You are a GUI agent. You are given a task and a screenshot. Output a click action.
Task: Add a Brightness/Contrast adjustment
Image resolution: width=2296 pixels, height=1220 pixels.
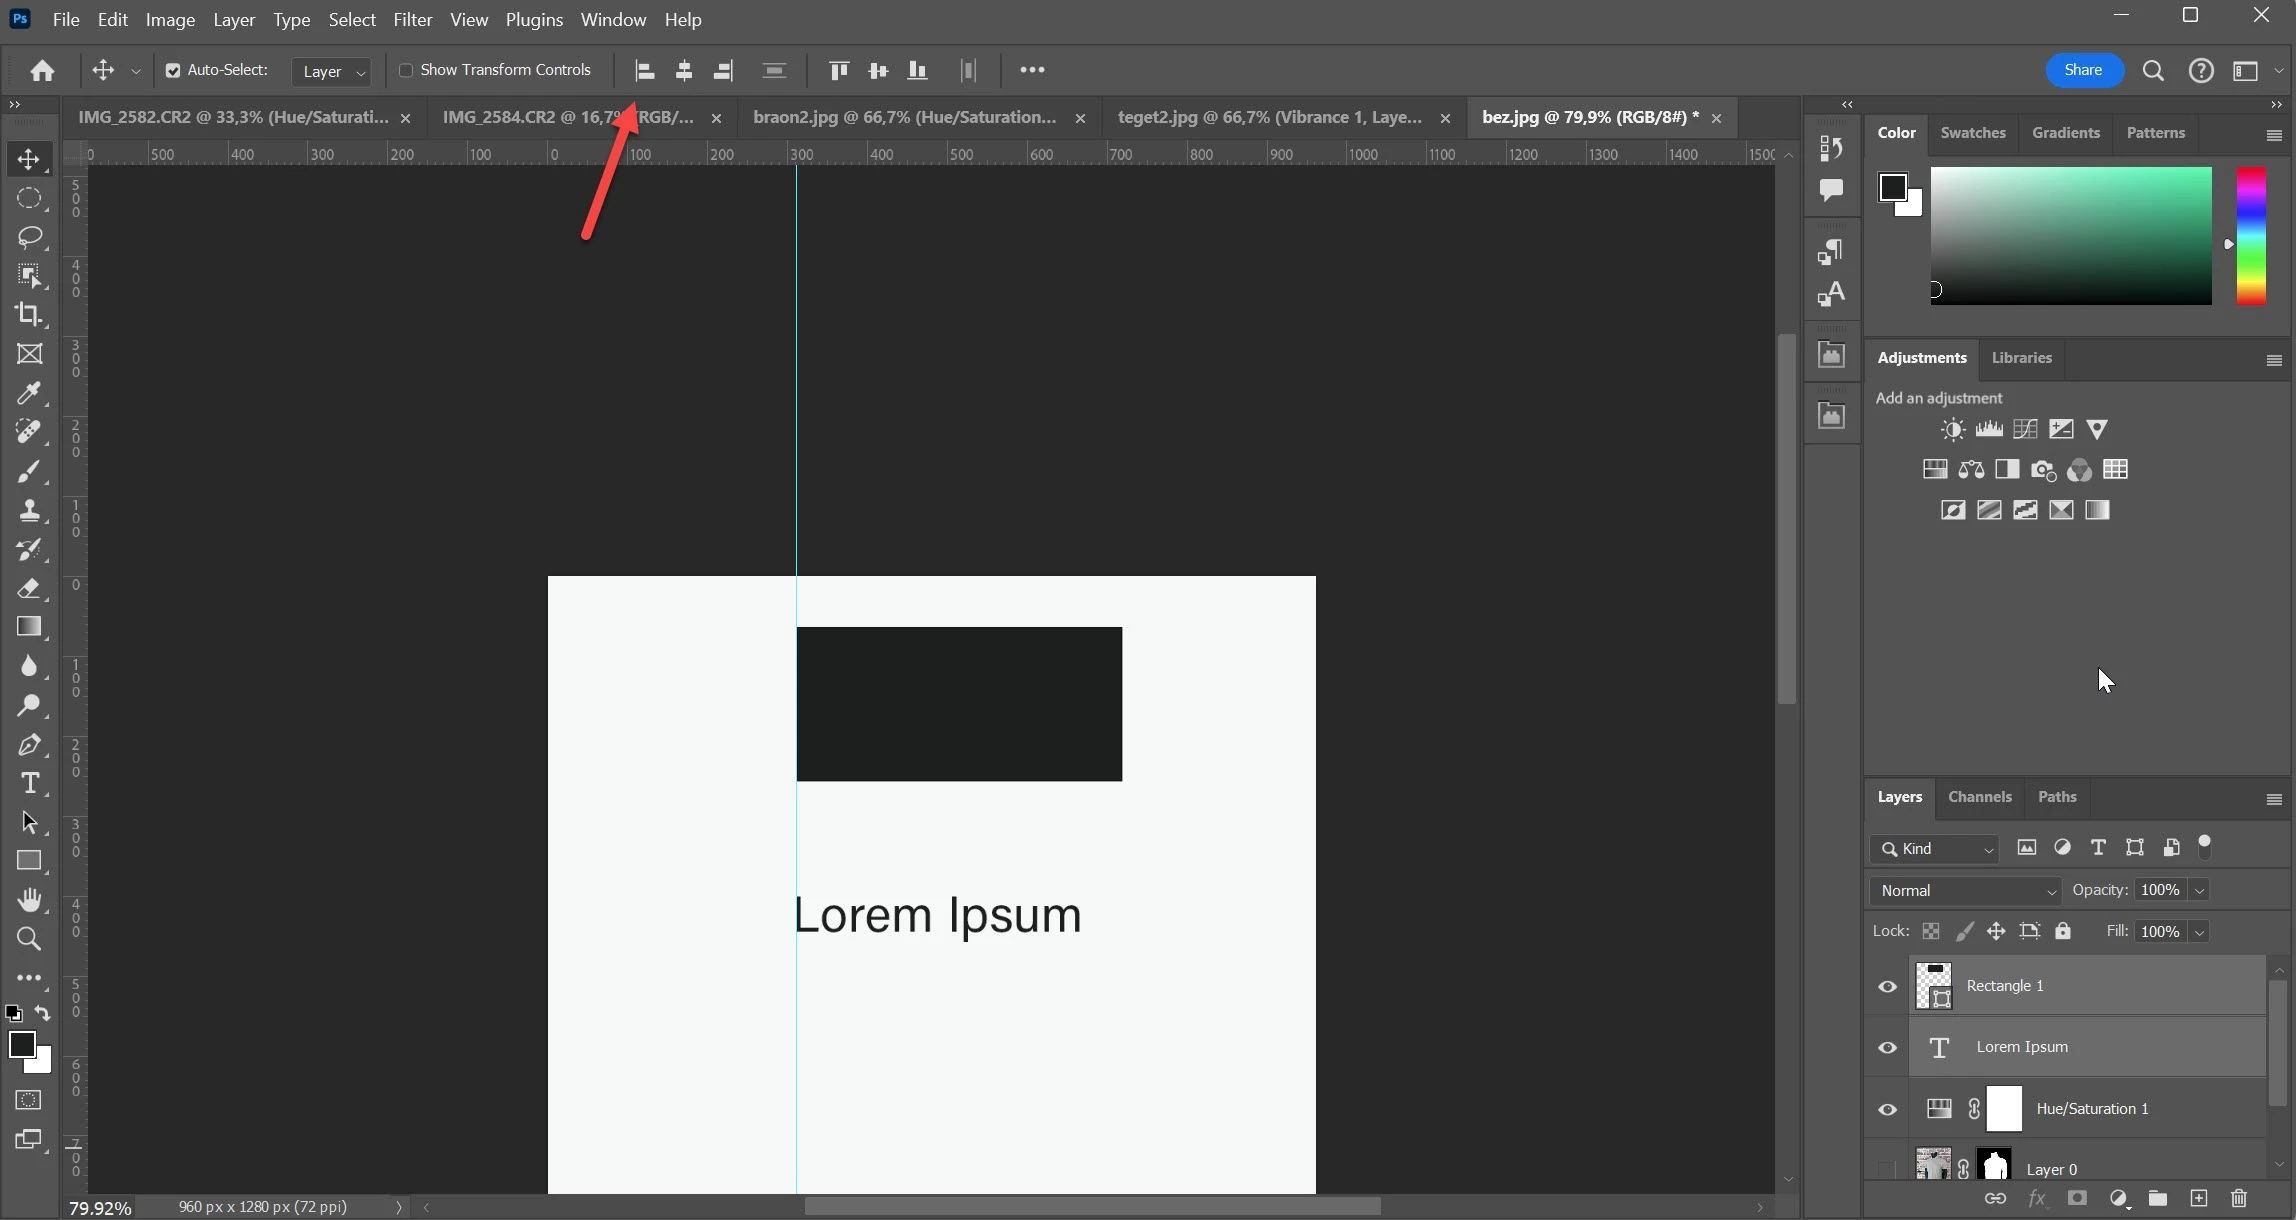1952,430
